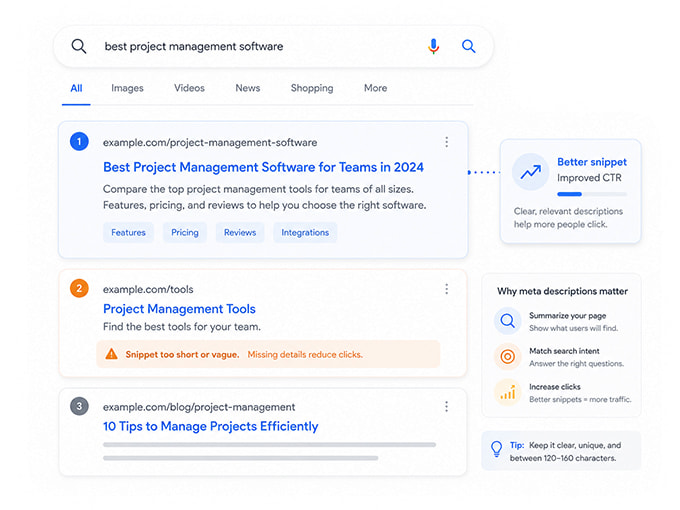
Task: Click the Find the best tools description
Action: tap(182, 327)
